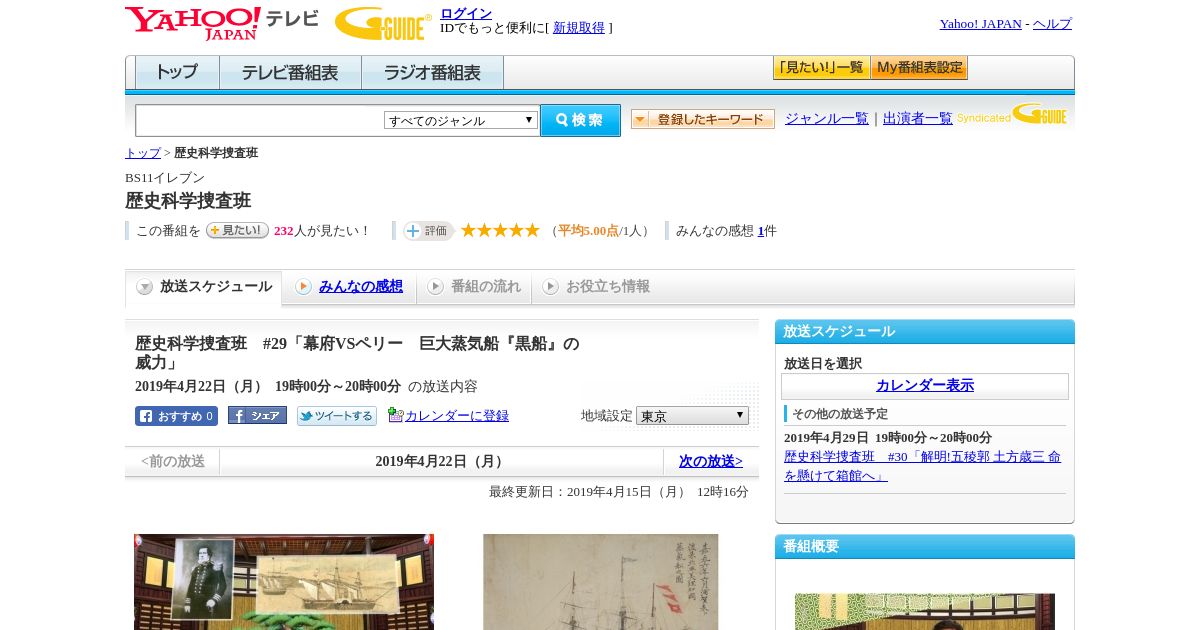
Task: Click the Perry portrait program thumbnail
Action: (x=284, y=582)
